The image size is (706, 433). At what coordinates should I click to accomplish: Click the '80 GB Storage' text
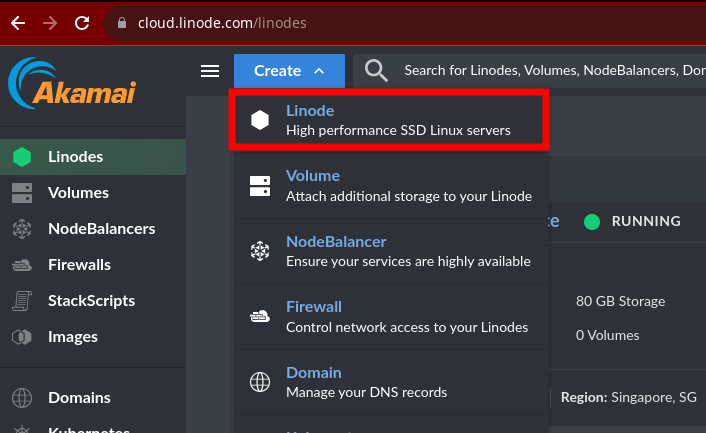[x=620, y=301]
